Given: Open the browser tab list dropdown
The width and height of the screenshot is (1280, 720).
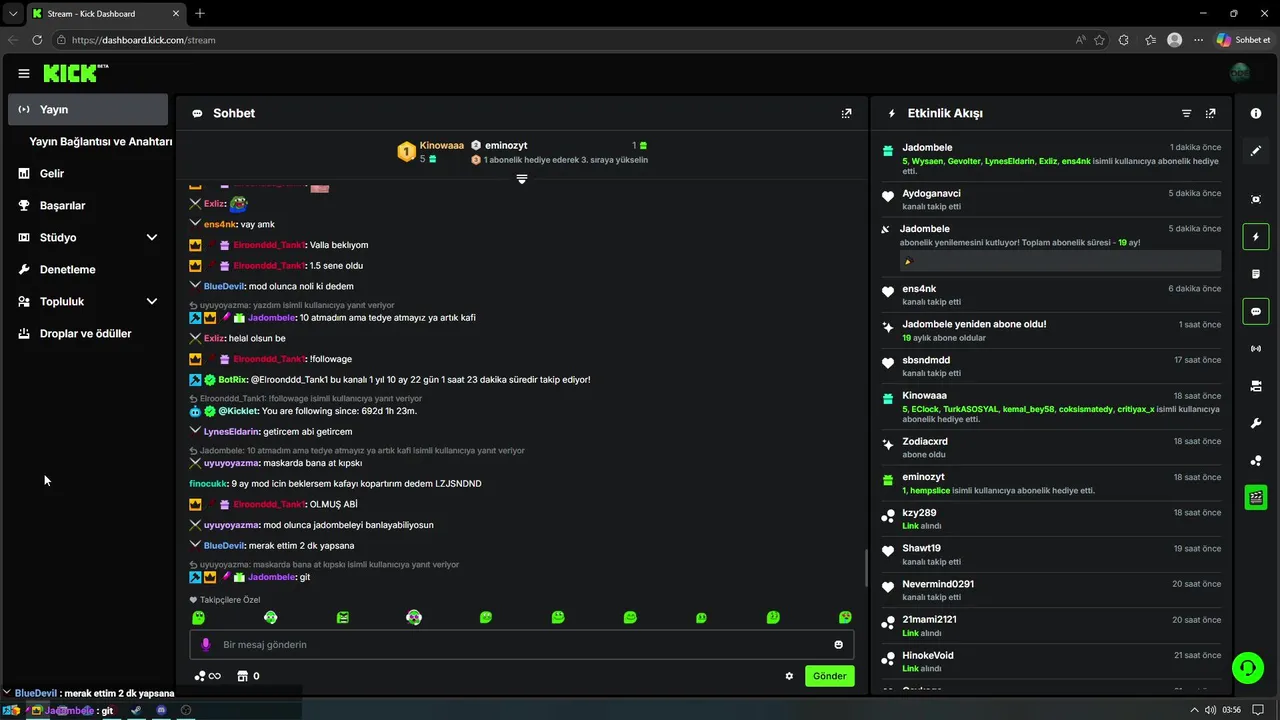Looking at the screenshot, I should (x=12, y=13).
